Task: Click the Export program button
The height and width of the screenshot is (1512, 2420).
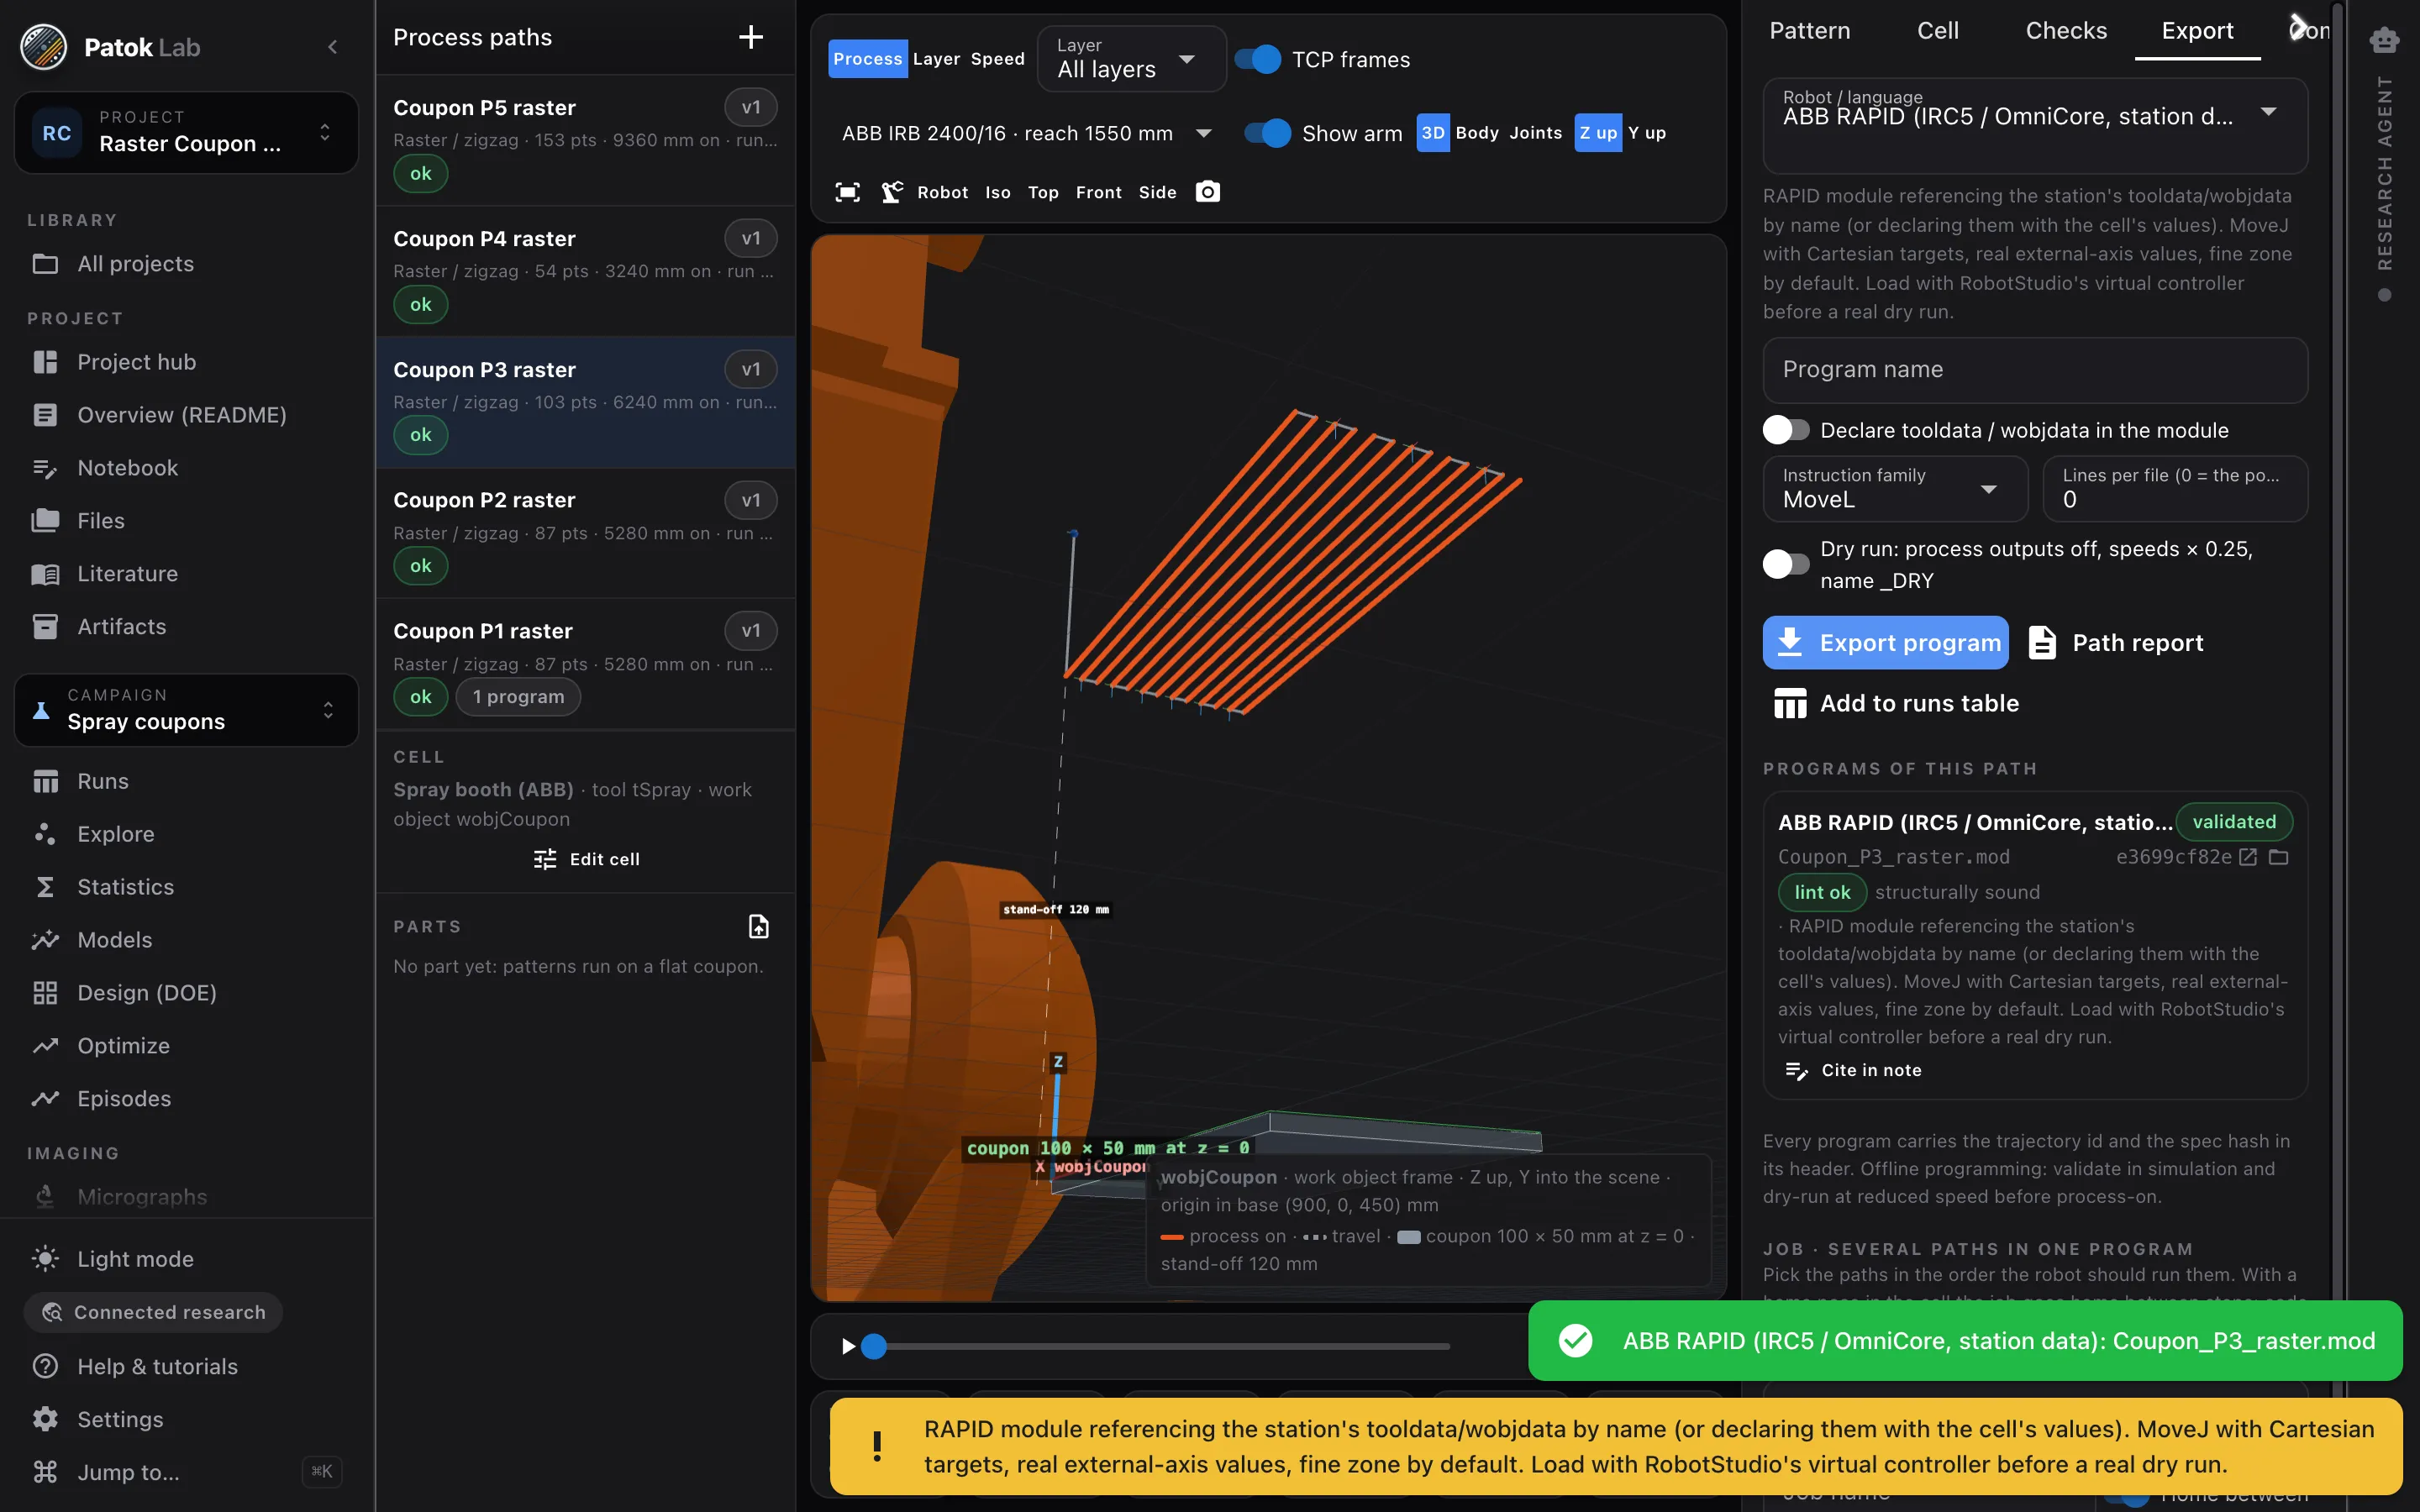Action: pyautogui.click(x=1886, y=642)
